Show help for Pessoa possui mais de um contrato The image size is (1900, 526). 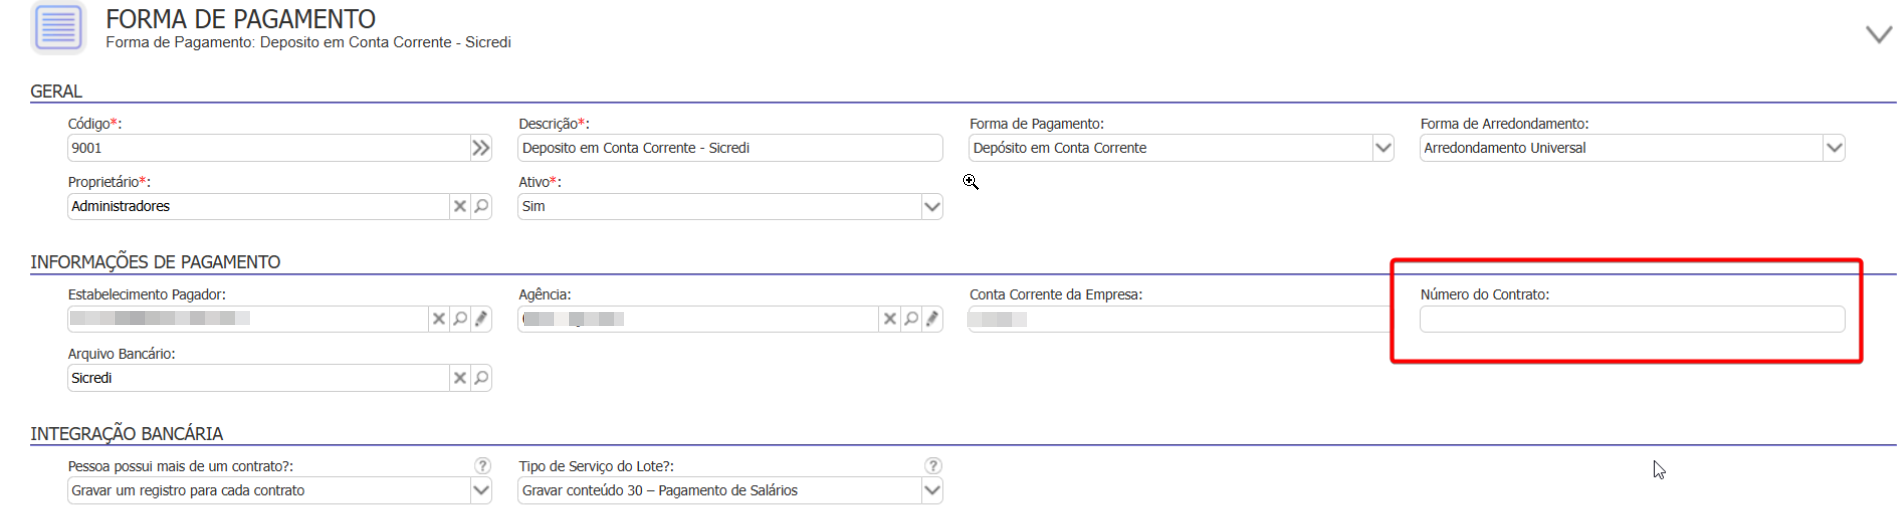(x=483, y=466)
